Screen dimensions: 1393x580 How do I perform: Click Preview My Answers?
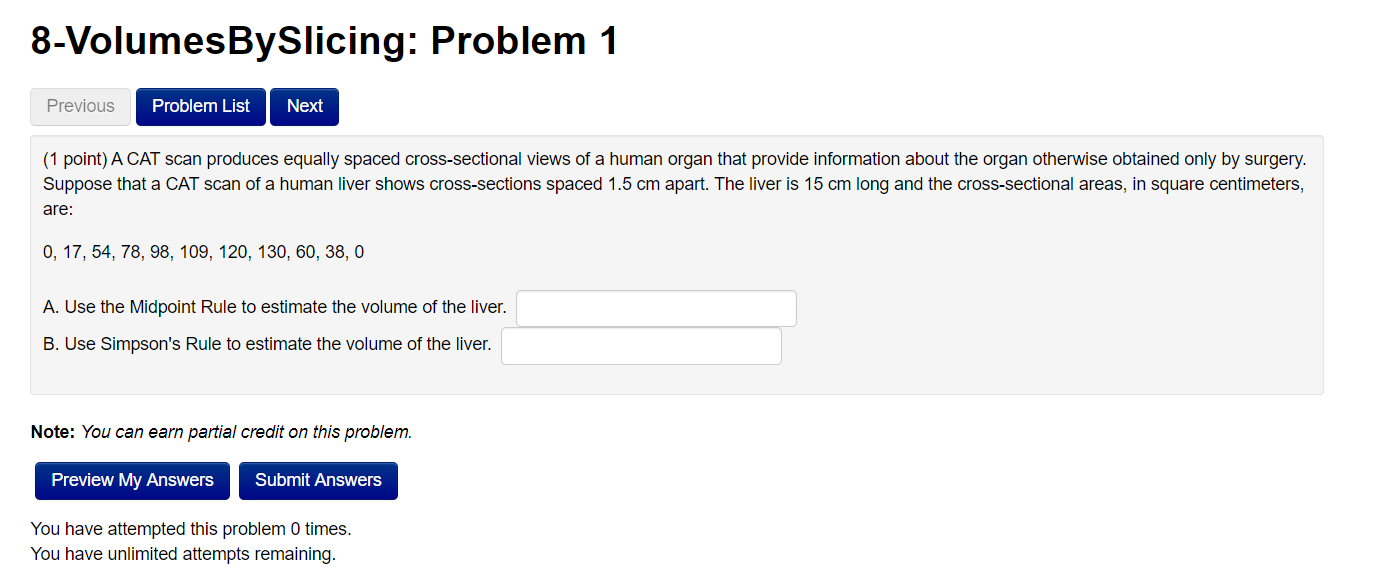click(131, 480)
